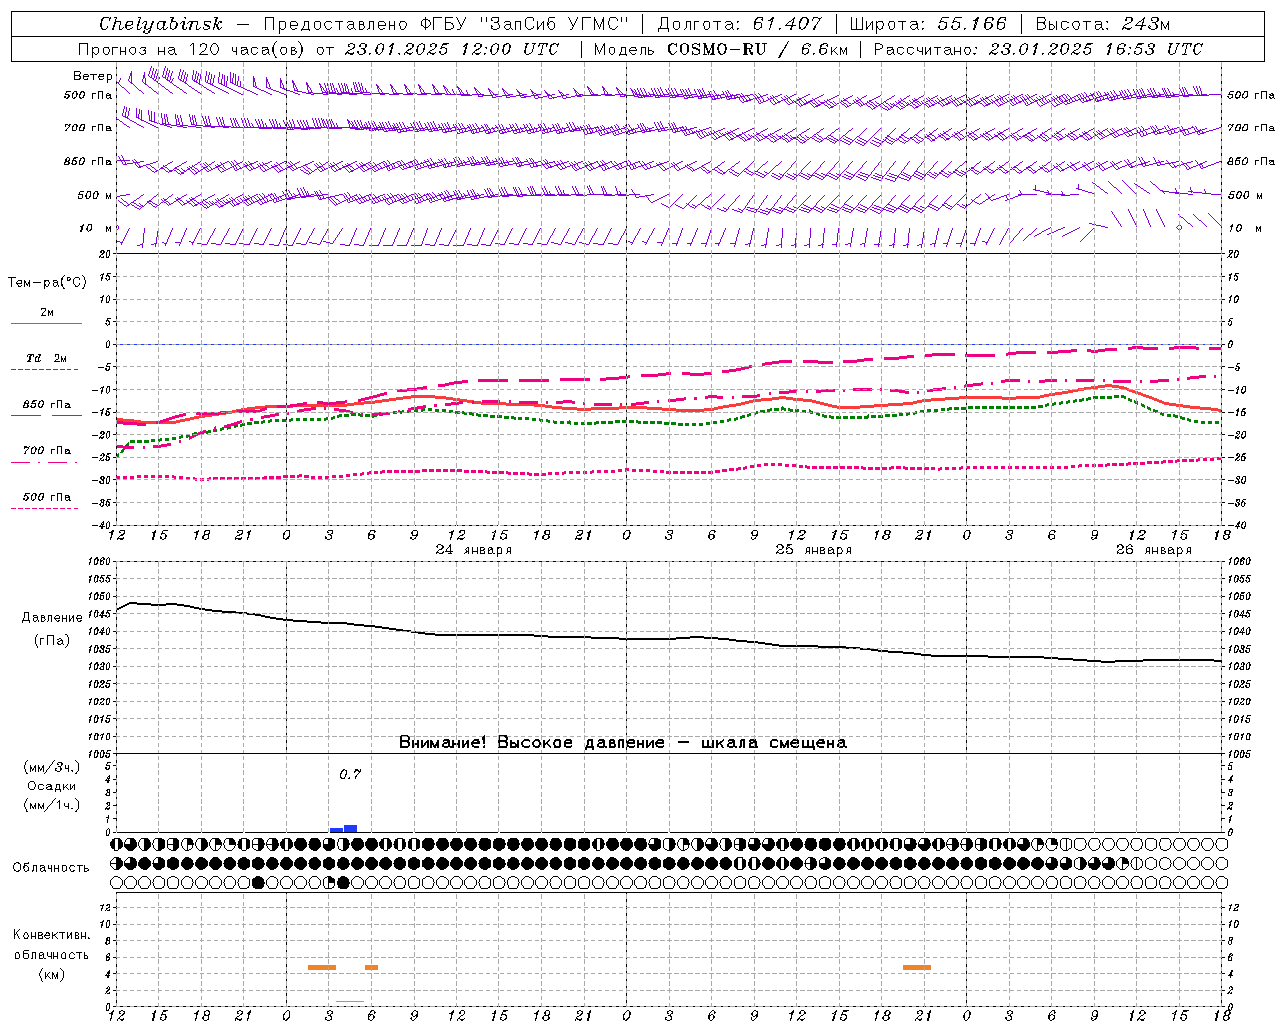
Task: Click the 'Конвективн.' convective cloud label
Action: pos(51,935)
